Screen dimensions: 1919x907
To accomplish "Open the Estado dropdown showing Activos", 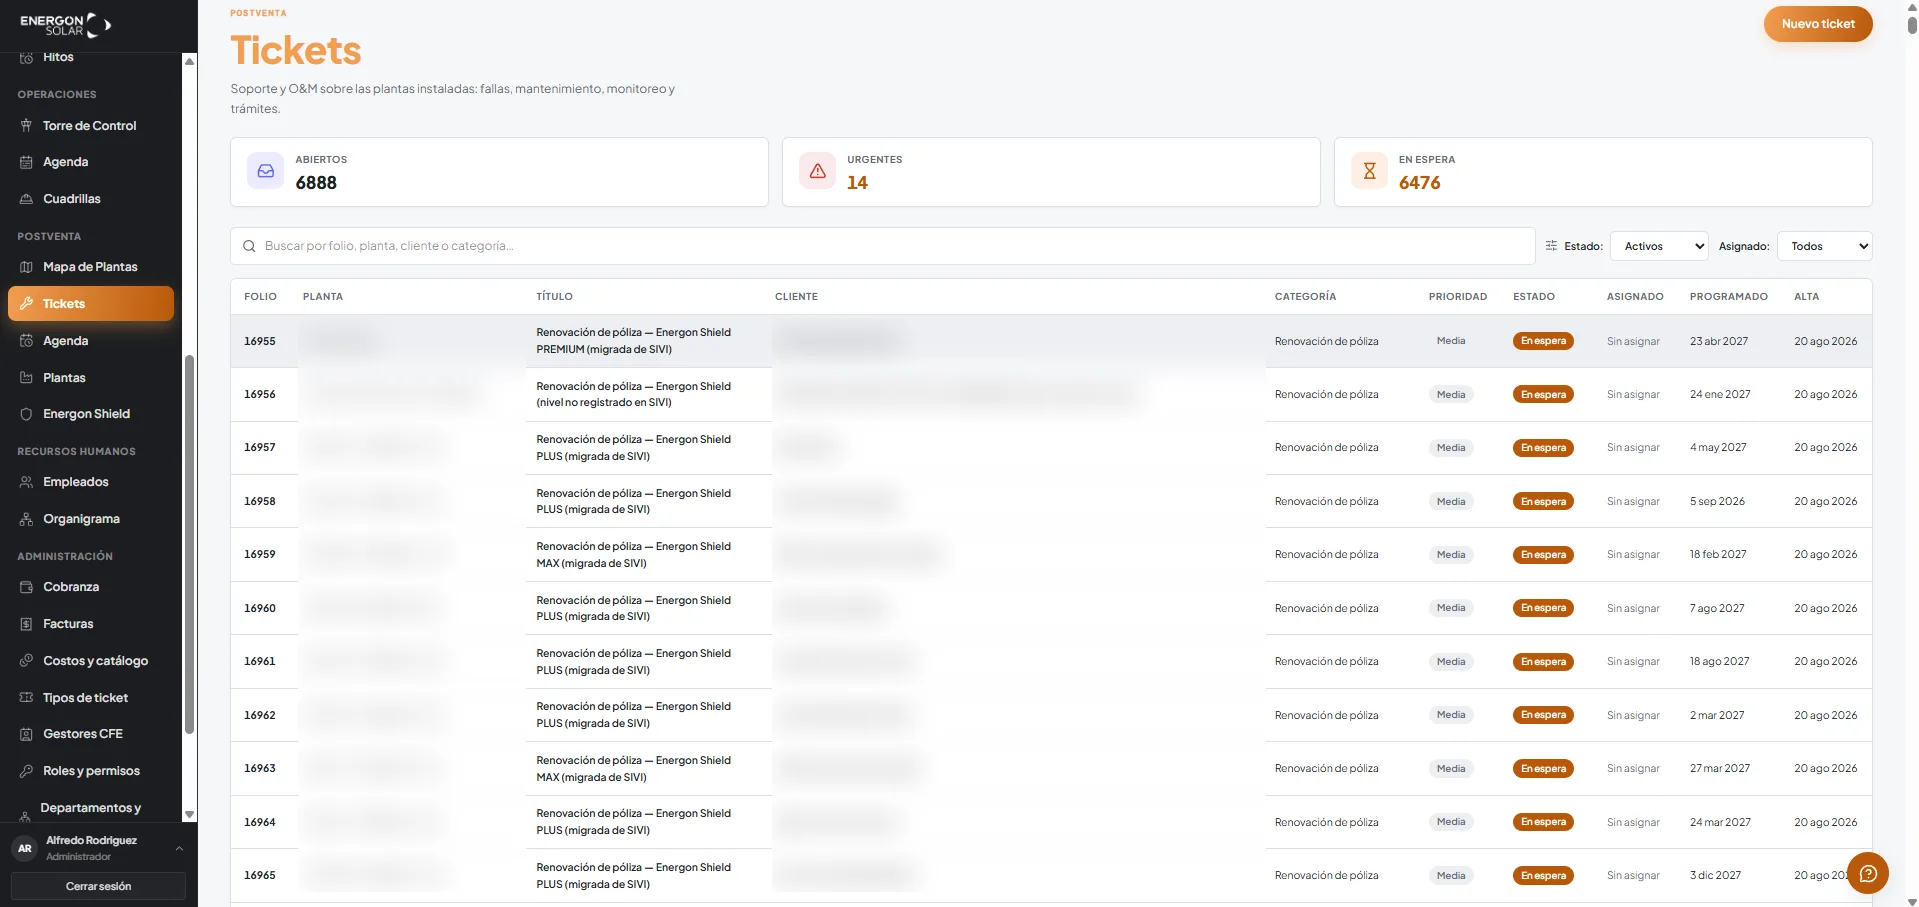I will (1659, 246).
